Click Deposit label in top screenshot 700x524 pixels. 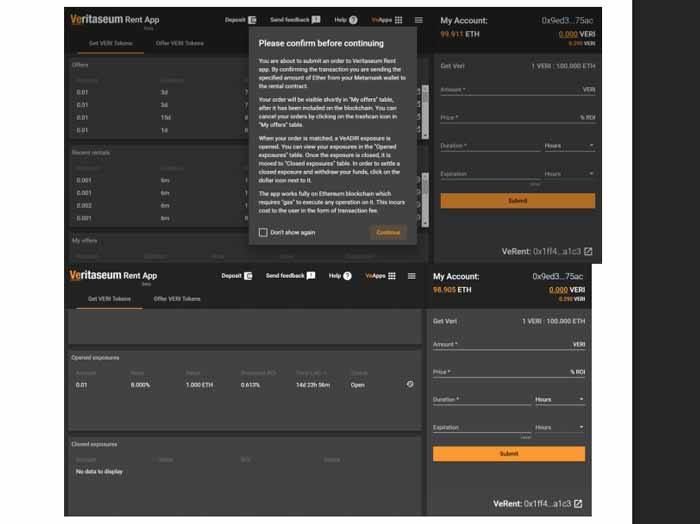[235, 20]
